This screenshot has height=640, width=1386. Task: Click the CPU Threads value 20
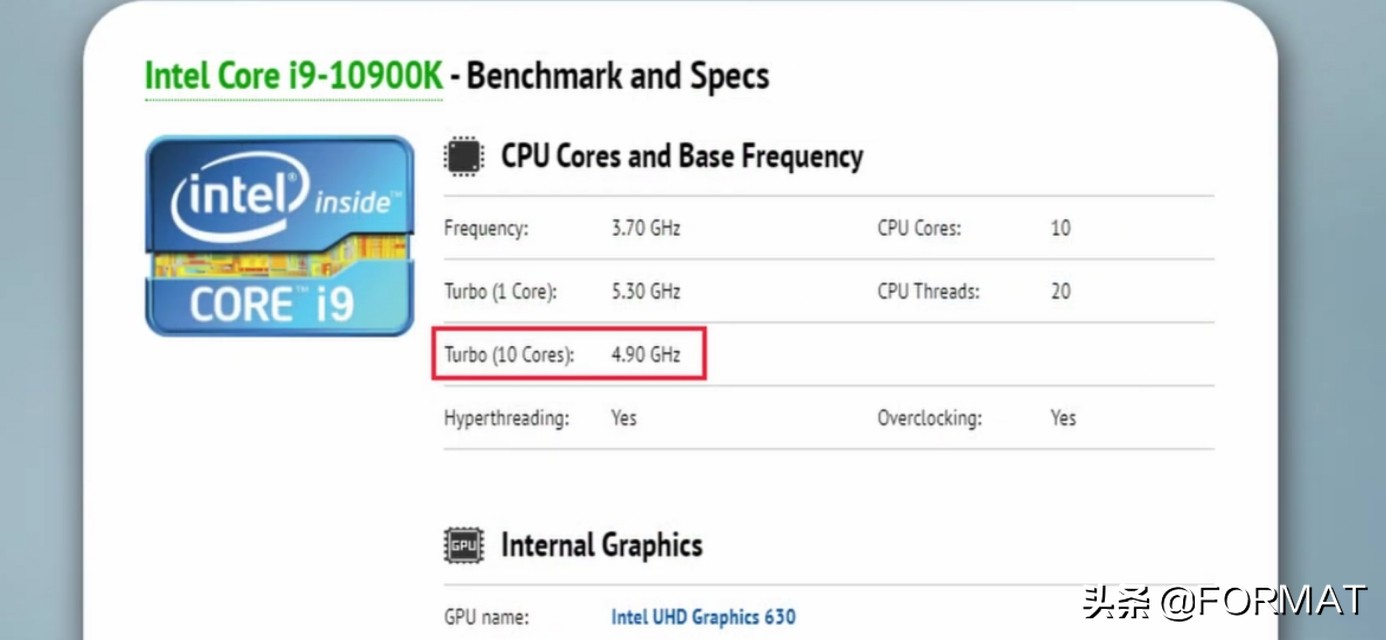1060,292
